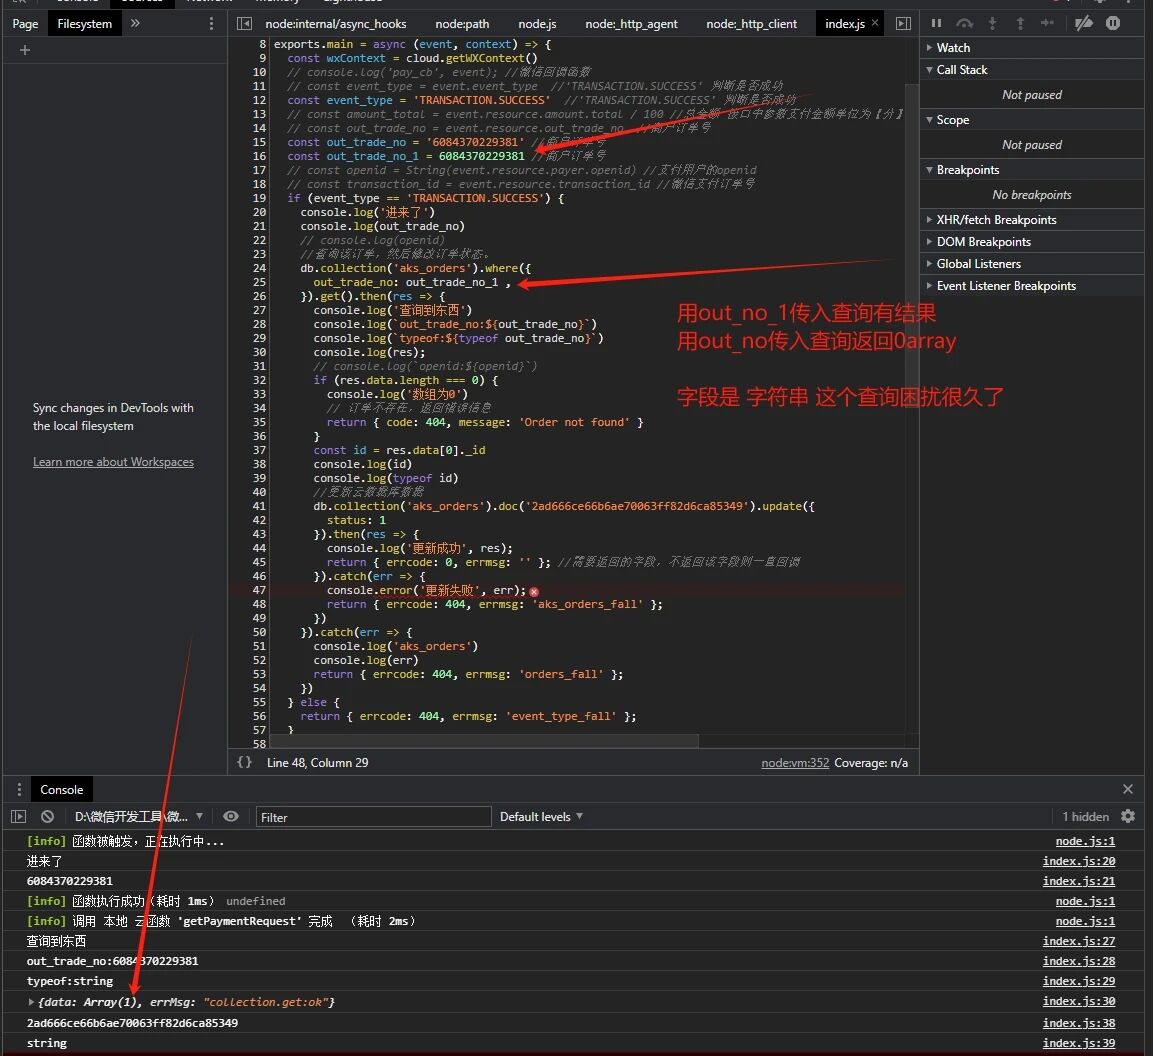1153x1056 pixels.
Task: Open Learn more about Workspaces link
Action: (113, 462)
